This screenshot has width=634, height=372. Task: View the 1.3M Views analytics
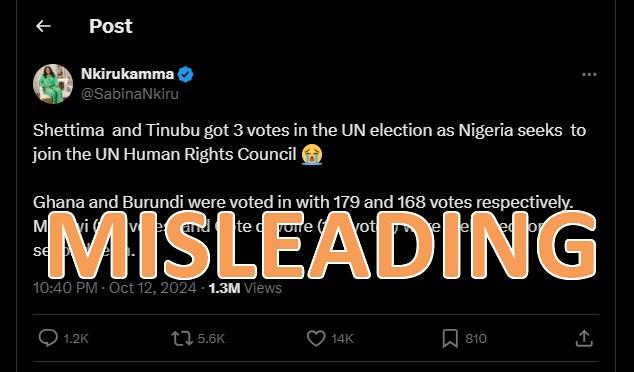coord(245,288)
